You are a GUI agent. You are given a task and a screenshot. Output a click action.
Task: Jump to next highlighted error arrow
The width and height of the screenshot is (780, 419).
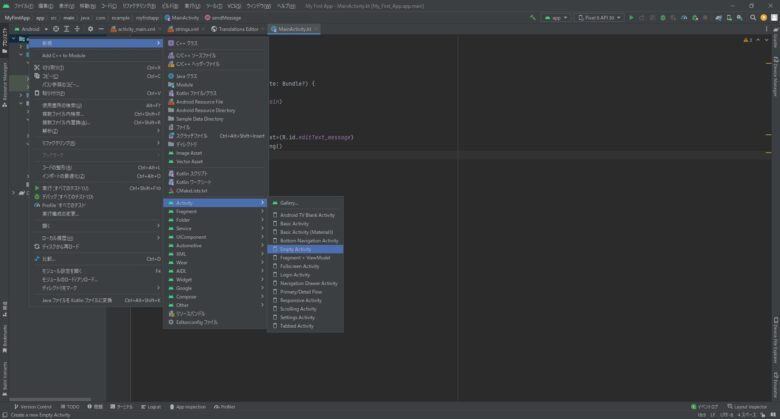[766, 40]
